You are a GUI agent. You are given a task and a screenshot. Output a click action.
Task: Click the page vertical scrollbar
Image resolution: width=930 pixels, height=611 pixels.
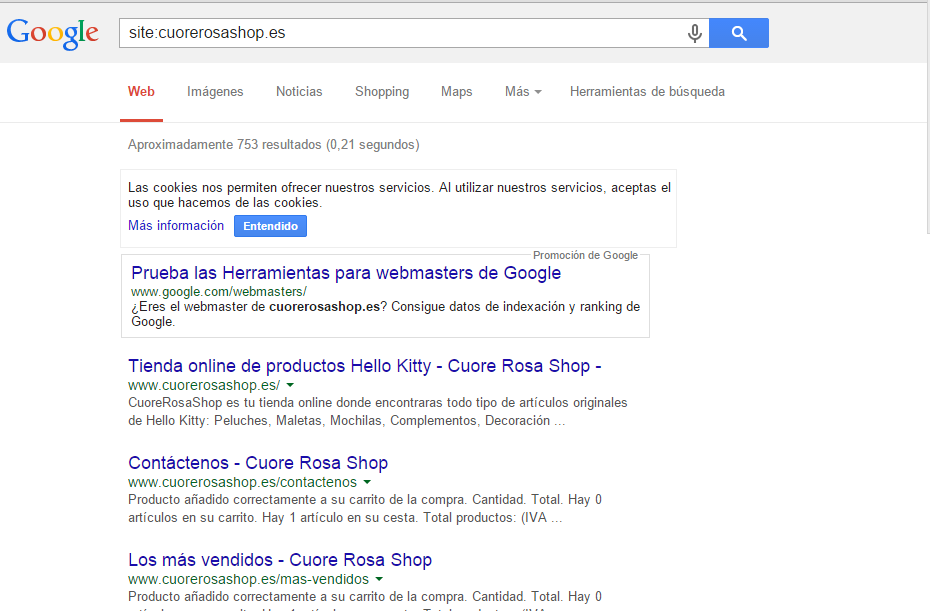pyautogui.click(x=928, y=119)
